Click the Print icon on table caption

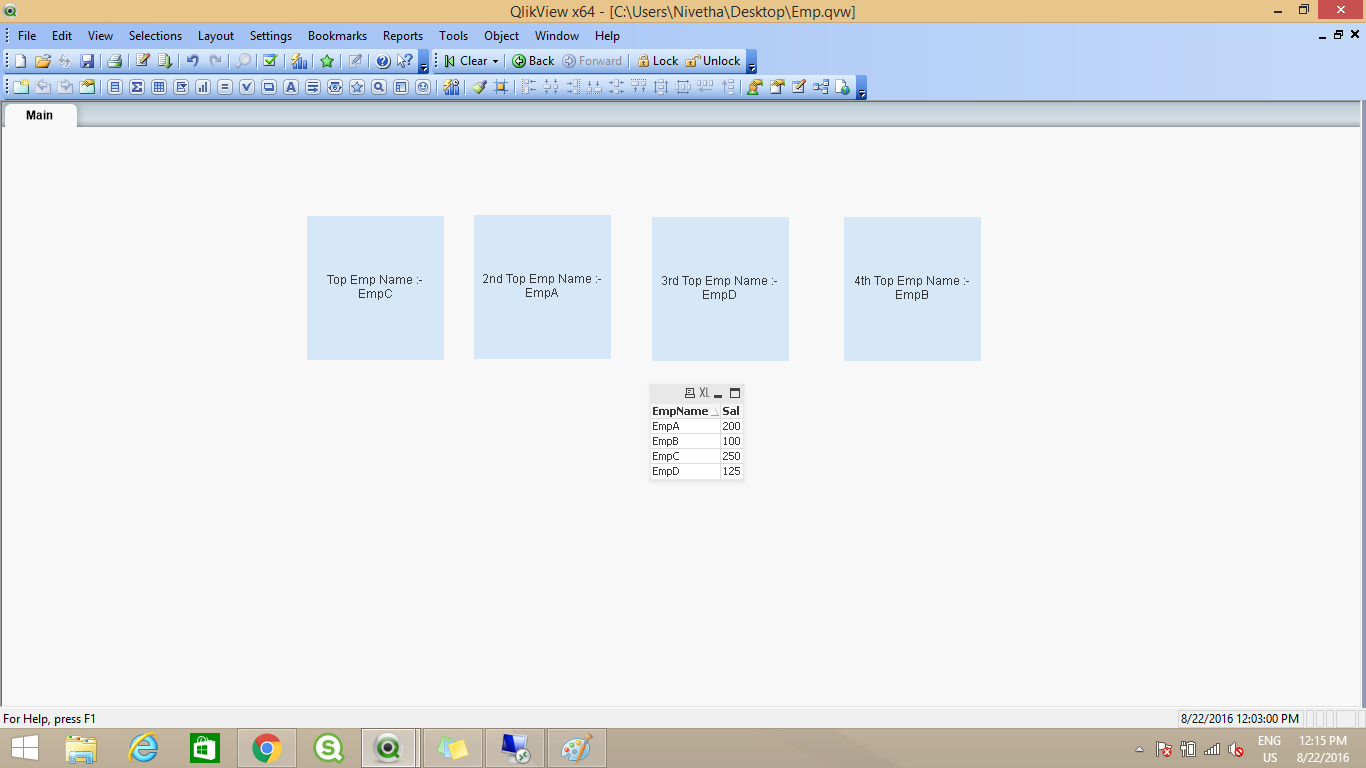[x=689, y=394]
